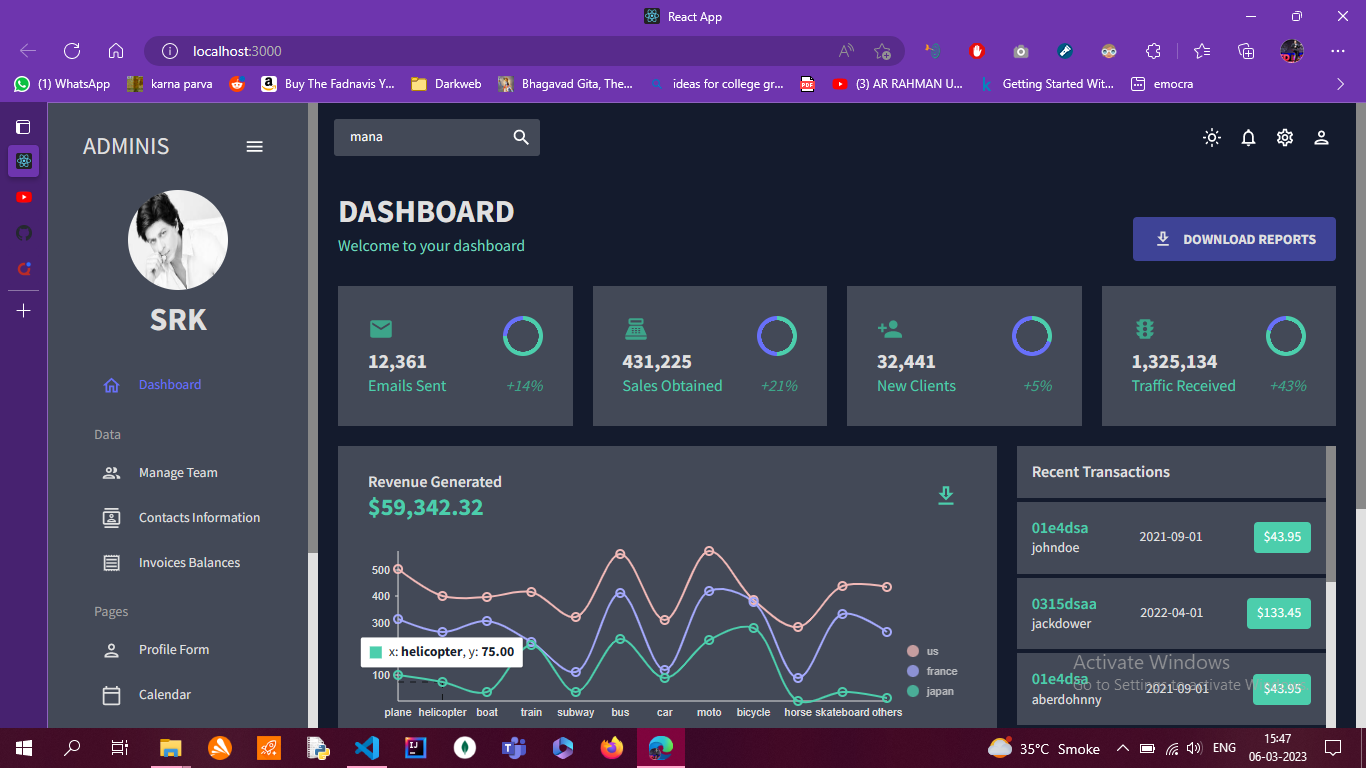Open the user profile icon at top right
Image resolution: width=1366 pixels, height=768 pixels.
pyautogui.click(x=1321, y=138)
